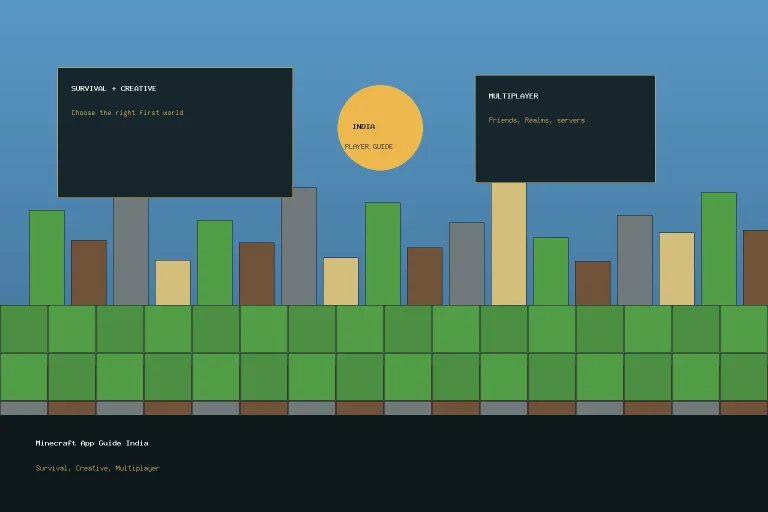This screenshot has height=512, width=768.
Task: Click the "INDIA" label on the sun
Action: (x=364, y=126)
